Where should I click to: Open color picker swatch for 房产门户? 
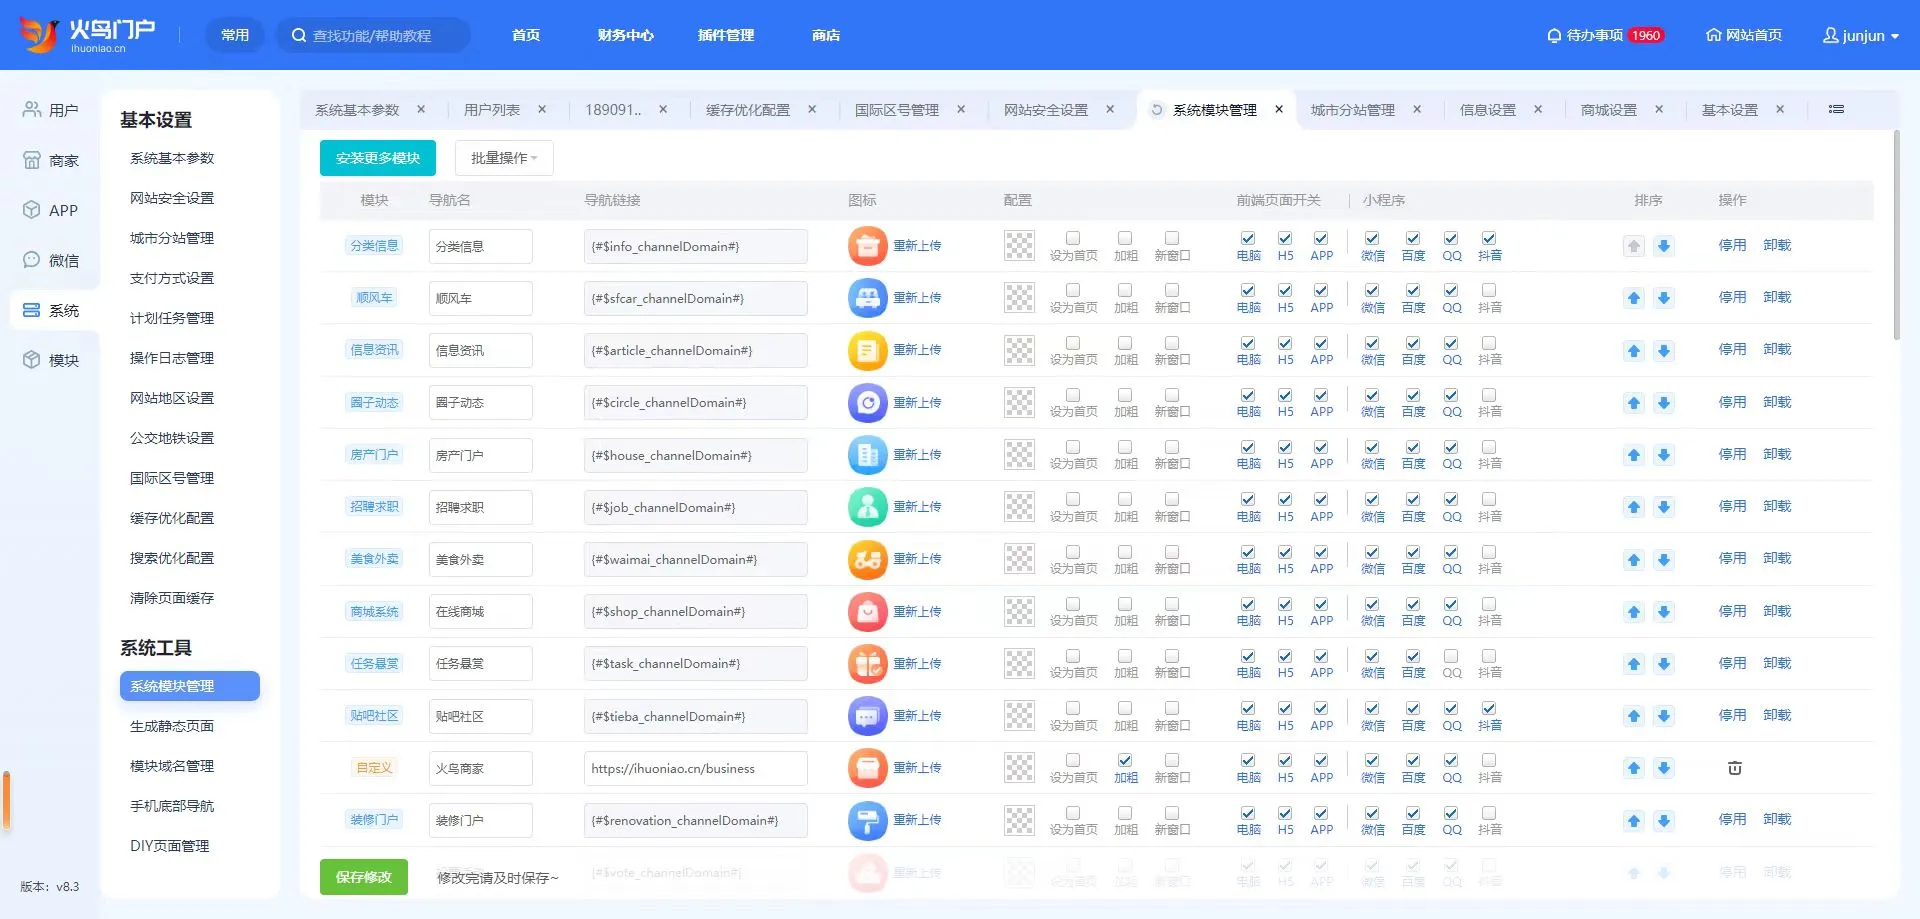click(1019, 455)
